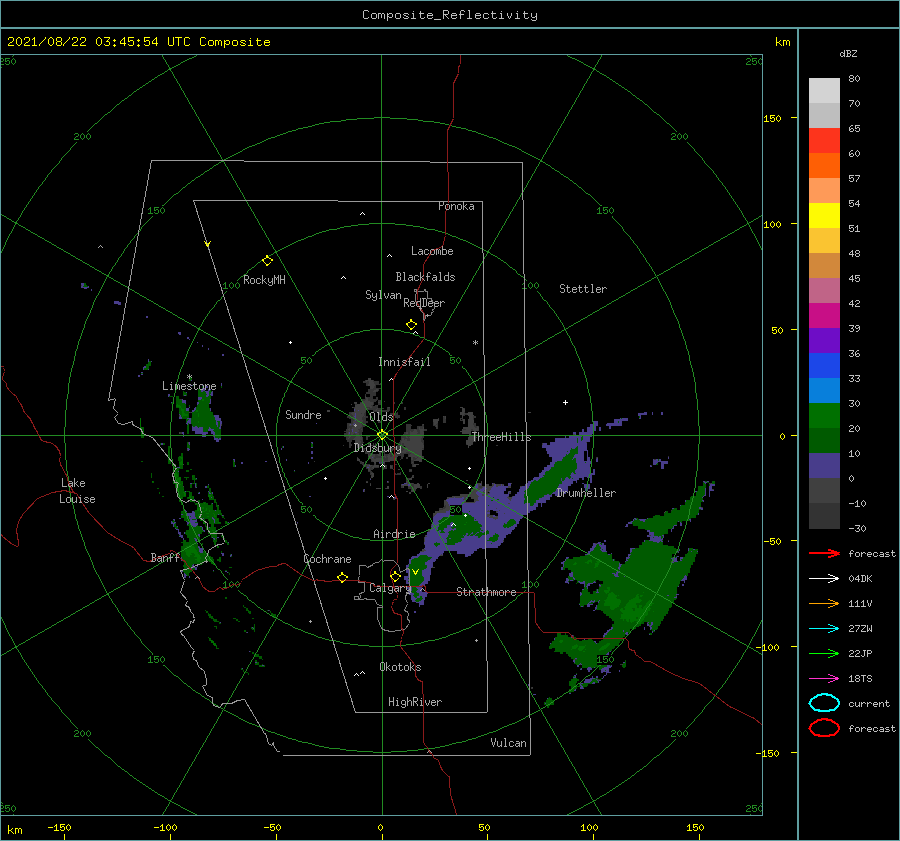Image resolution: width=900 pixels, height=841 pixels.
Task: Click the Lake Louise label
Action: (77, 491)
